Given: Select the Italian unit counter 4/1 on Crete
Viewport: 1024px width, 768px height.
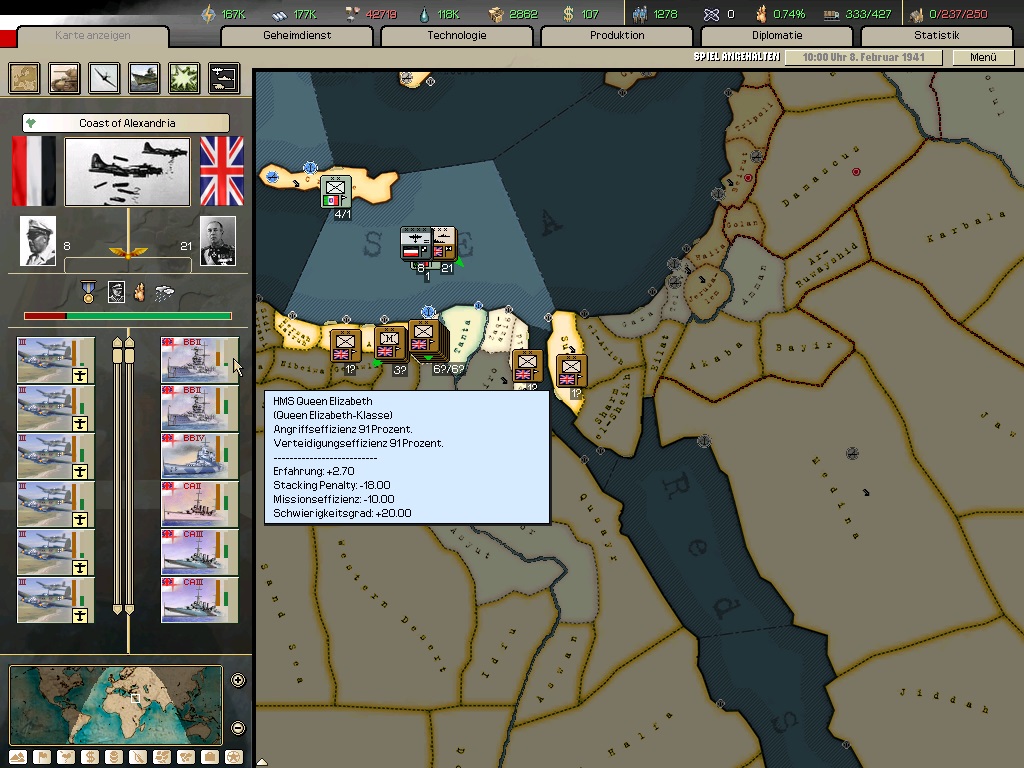Looking at the screenshot, I should tap(336, 193).
